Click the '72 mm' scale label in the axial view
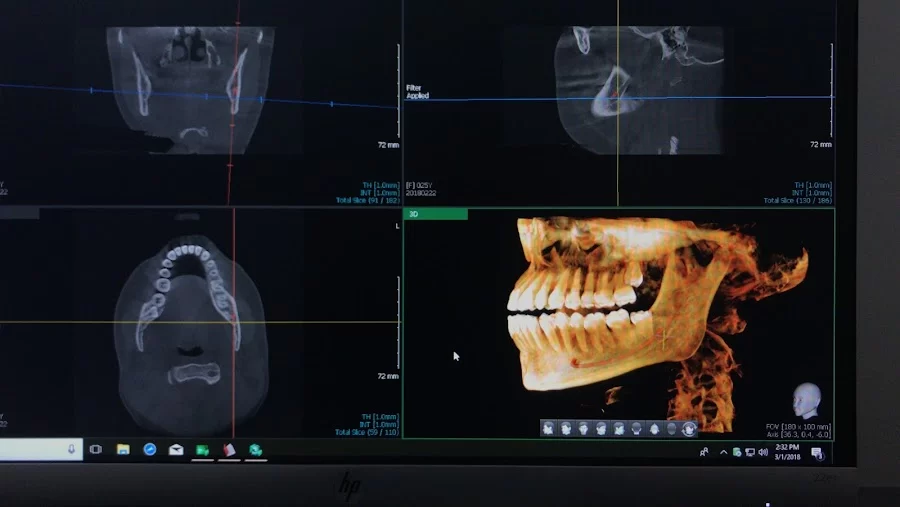This screenshot has width=900, height=507. pos(388,376)
